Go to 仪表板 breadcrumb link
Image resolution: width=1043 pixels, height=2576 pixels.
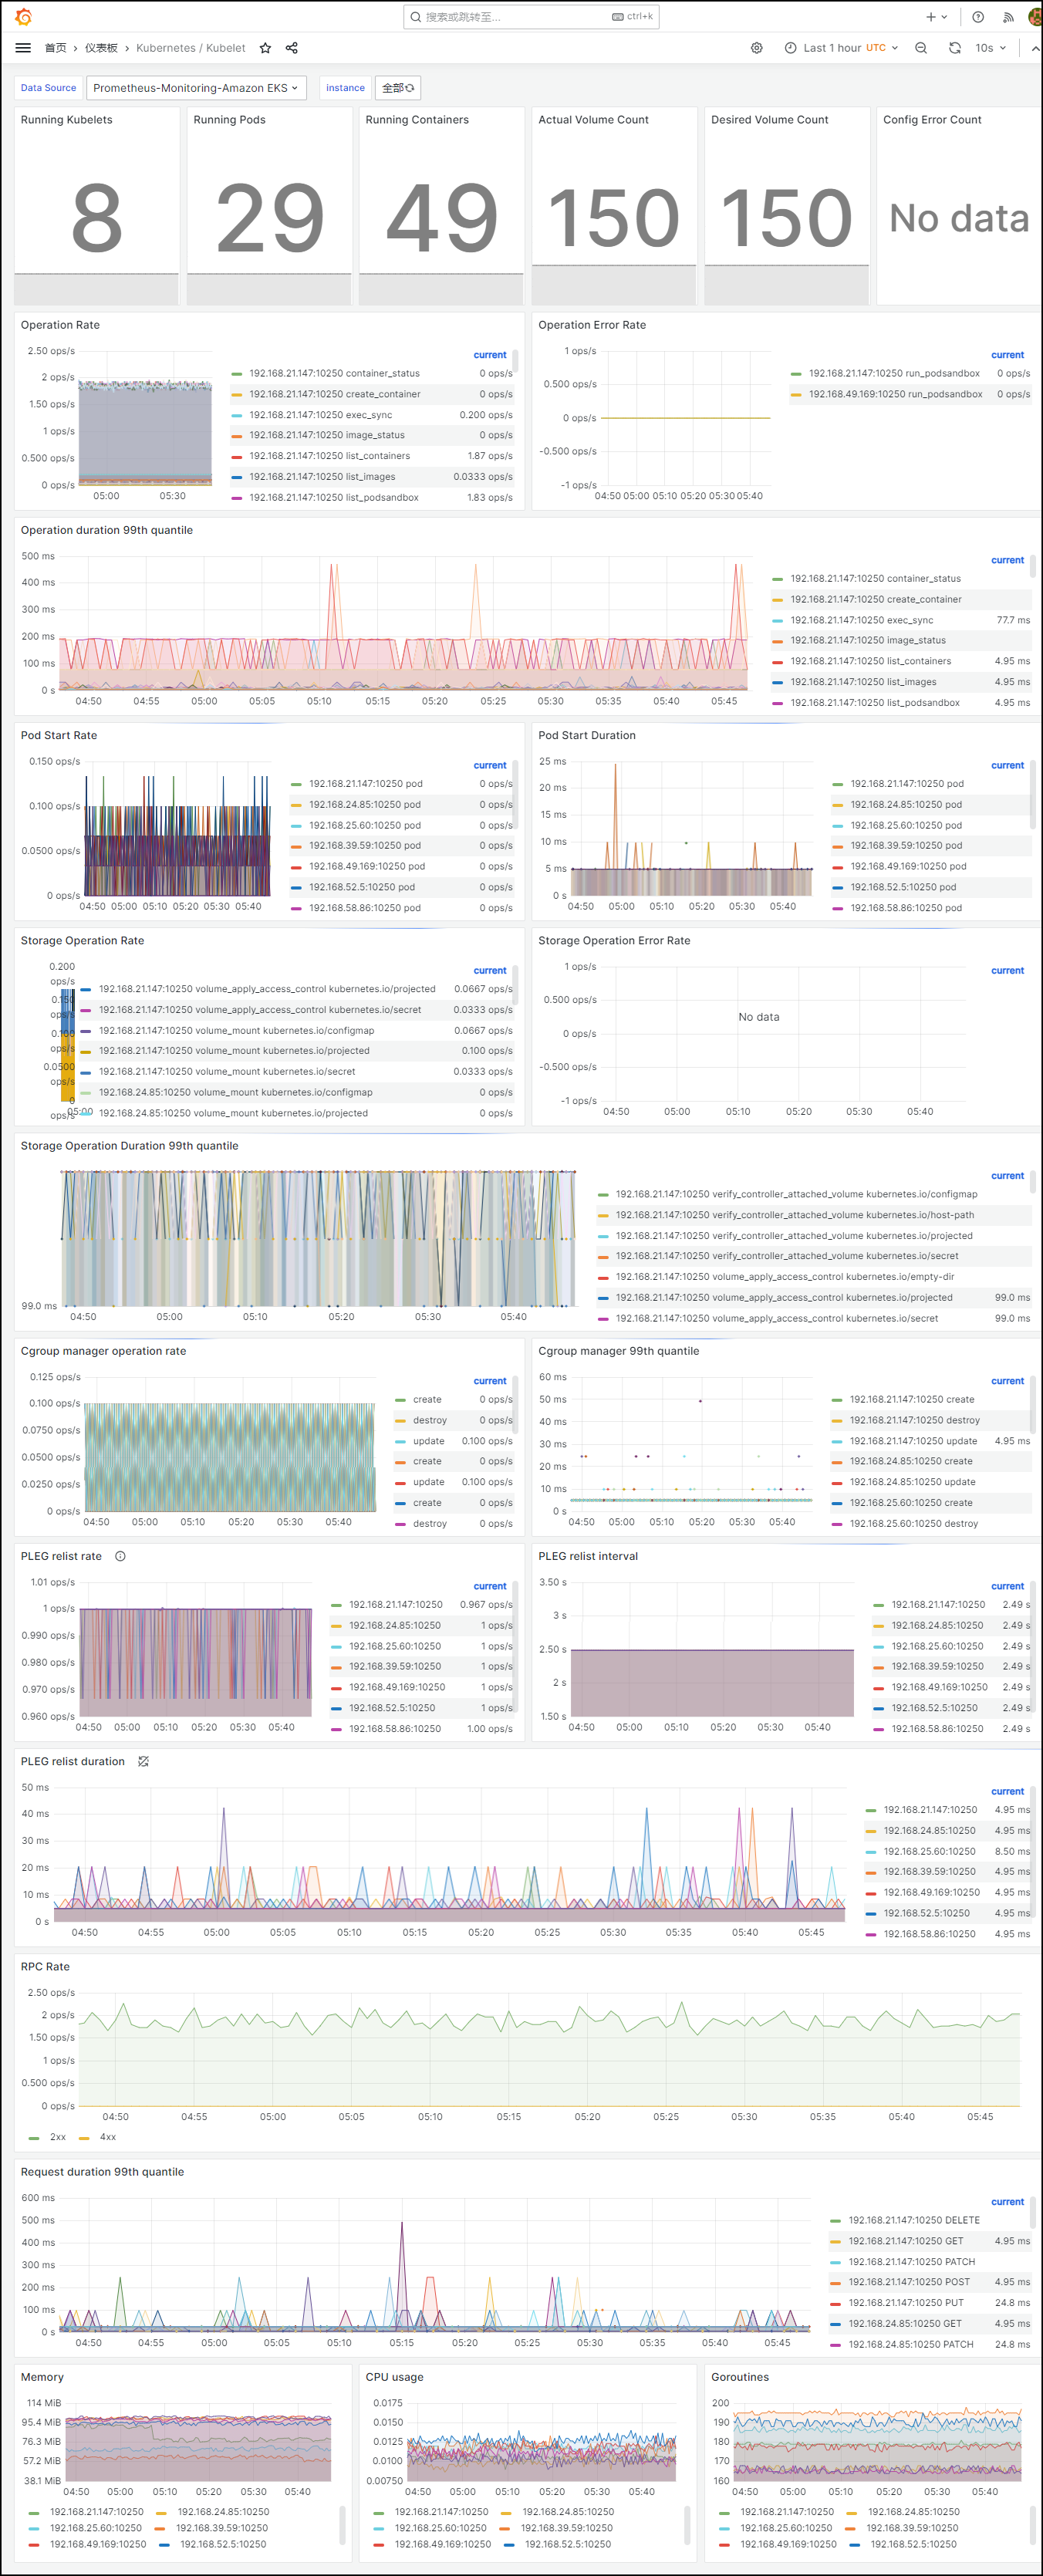tap(101, 48)
